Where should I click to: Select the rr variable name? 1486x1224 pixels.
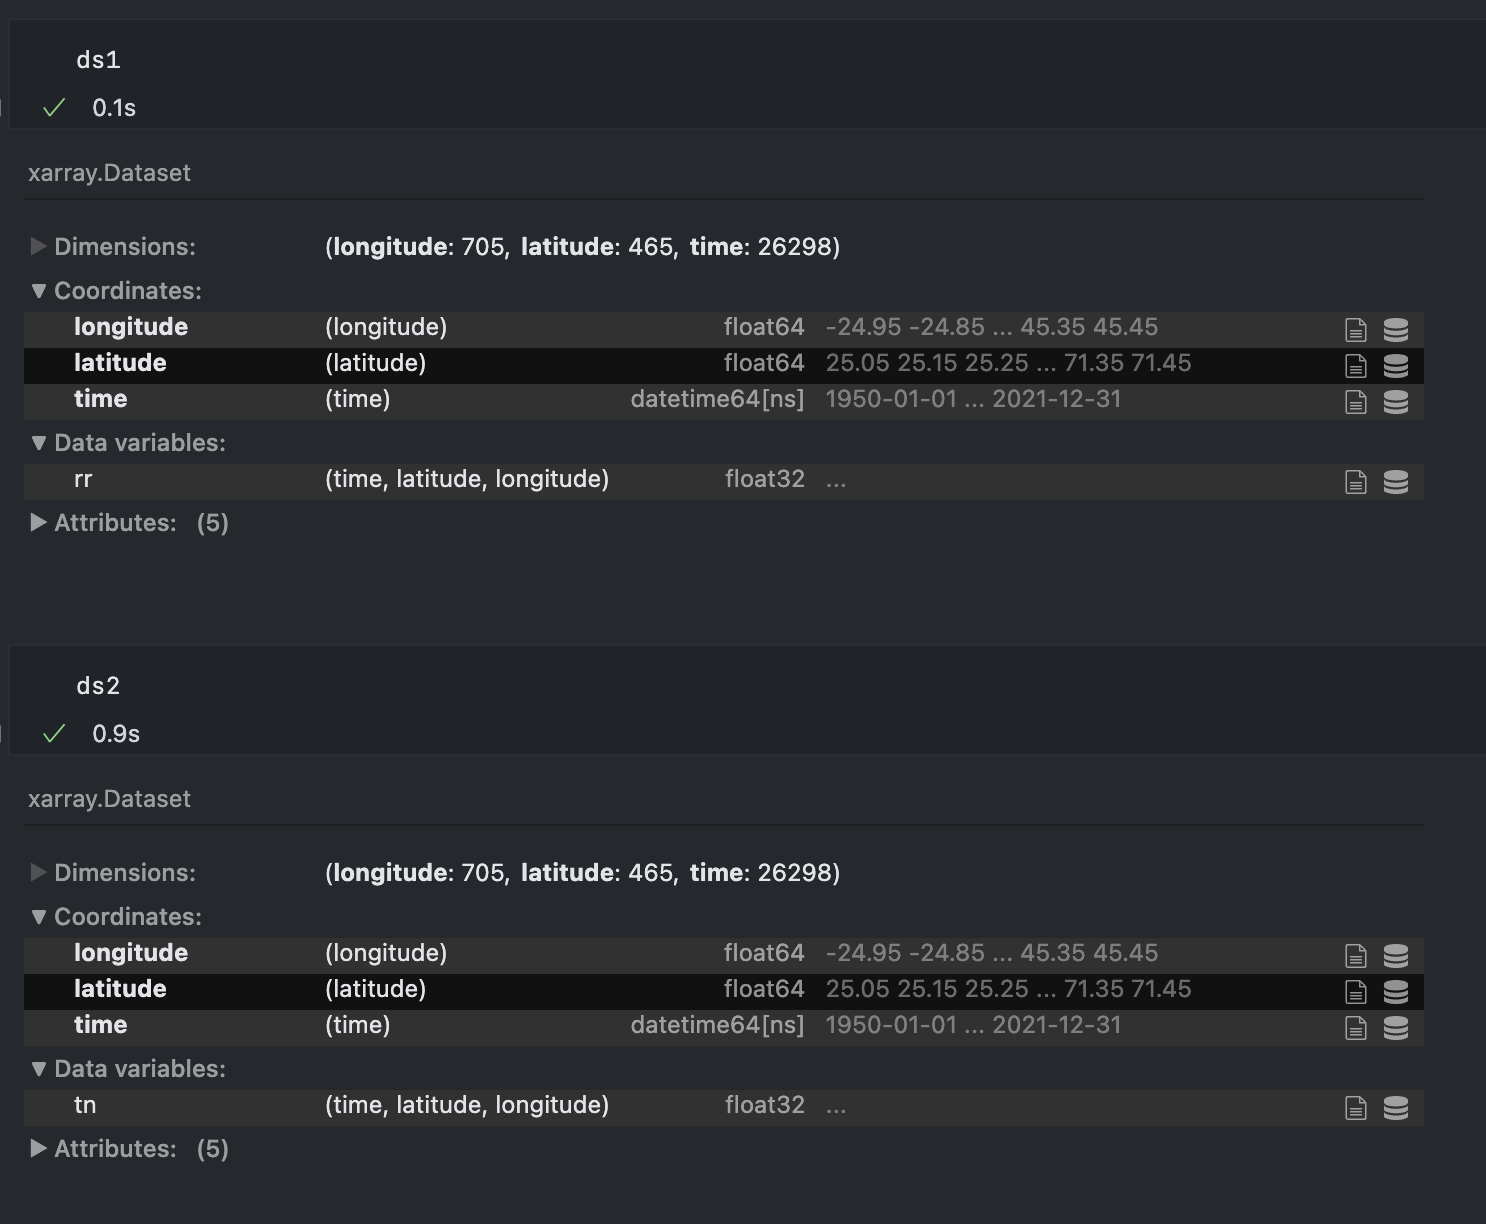[83, 479]
